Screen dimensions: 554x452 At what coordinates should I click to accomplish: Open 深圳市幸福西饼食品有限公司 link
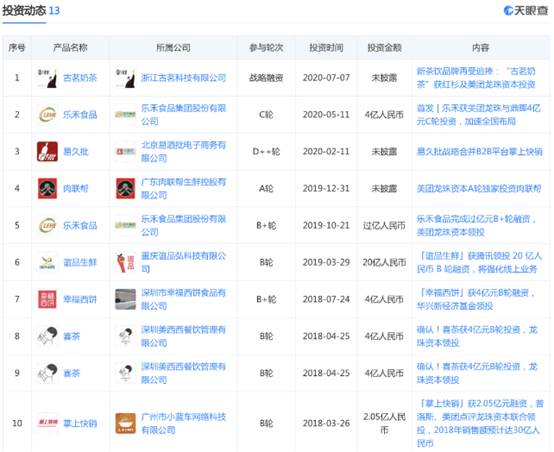(x=183, y=299)
